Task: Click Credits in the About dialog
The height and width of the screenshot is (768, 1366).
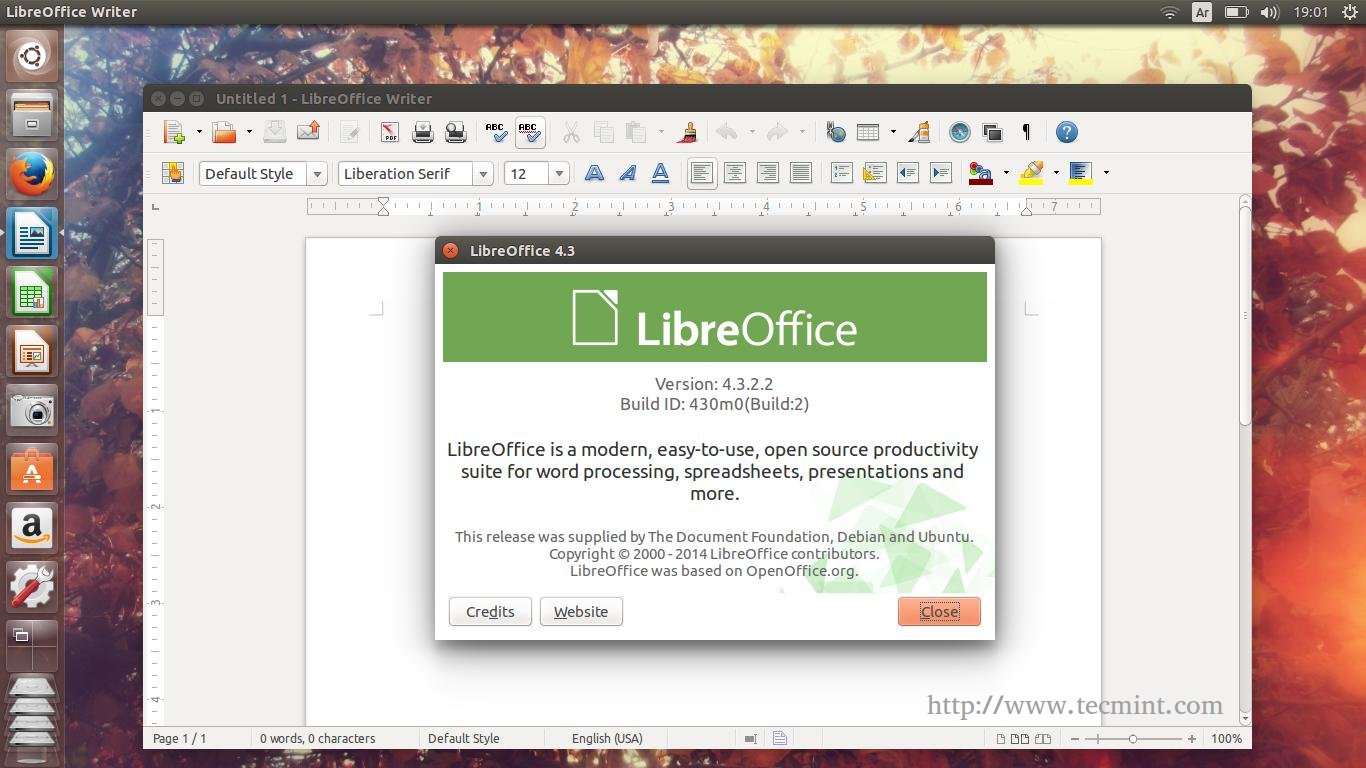Action: 490,611
